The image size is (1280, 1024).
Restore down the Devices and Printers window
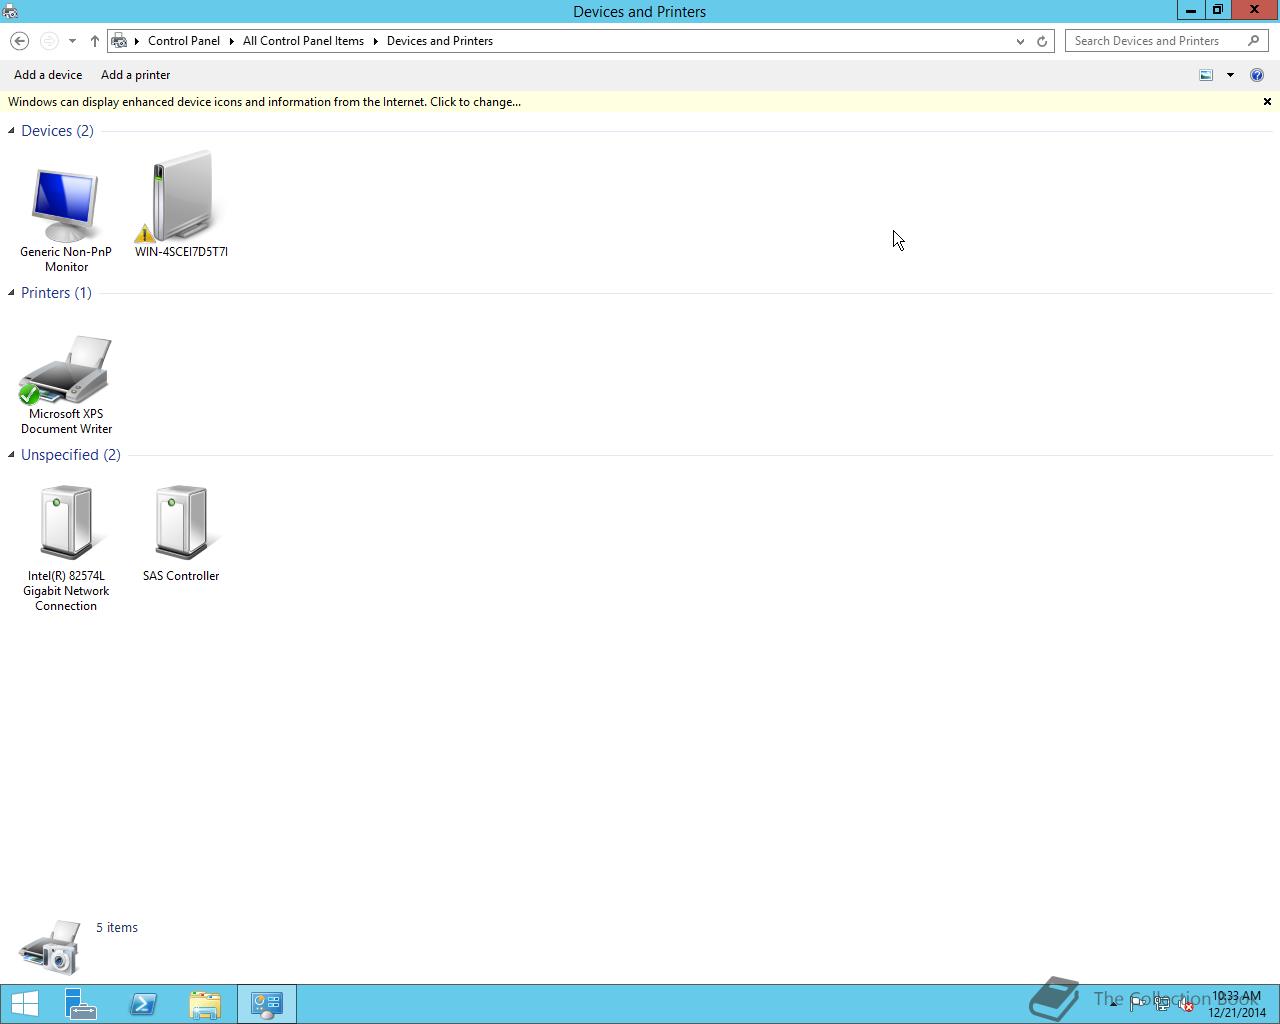(x=1218, y=10)
